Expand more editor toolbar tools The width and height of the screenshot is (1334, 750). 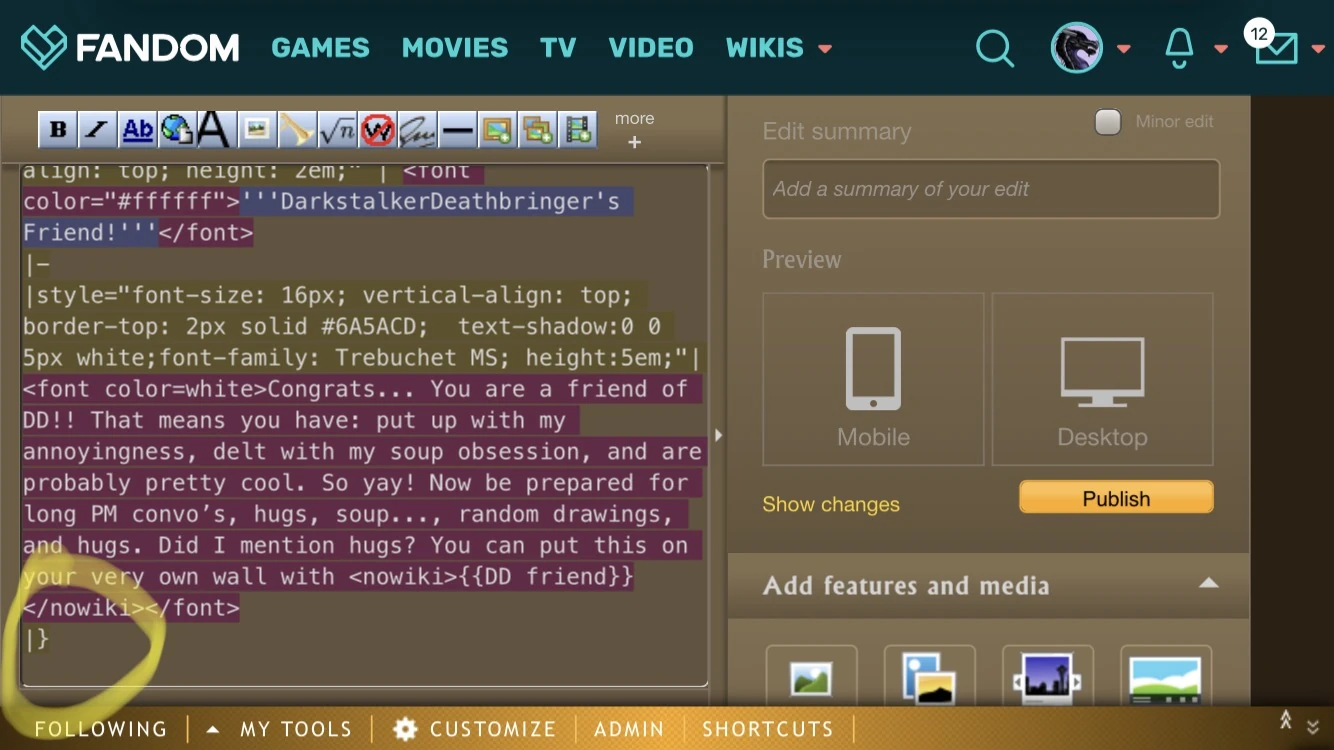click(x=634, y=130)
